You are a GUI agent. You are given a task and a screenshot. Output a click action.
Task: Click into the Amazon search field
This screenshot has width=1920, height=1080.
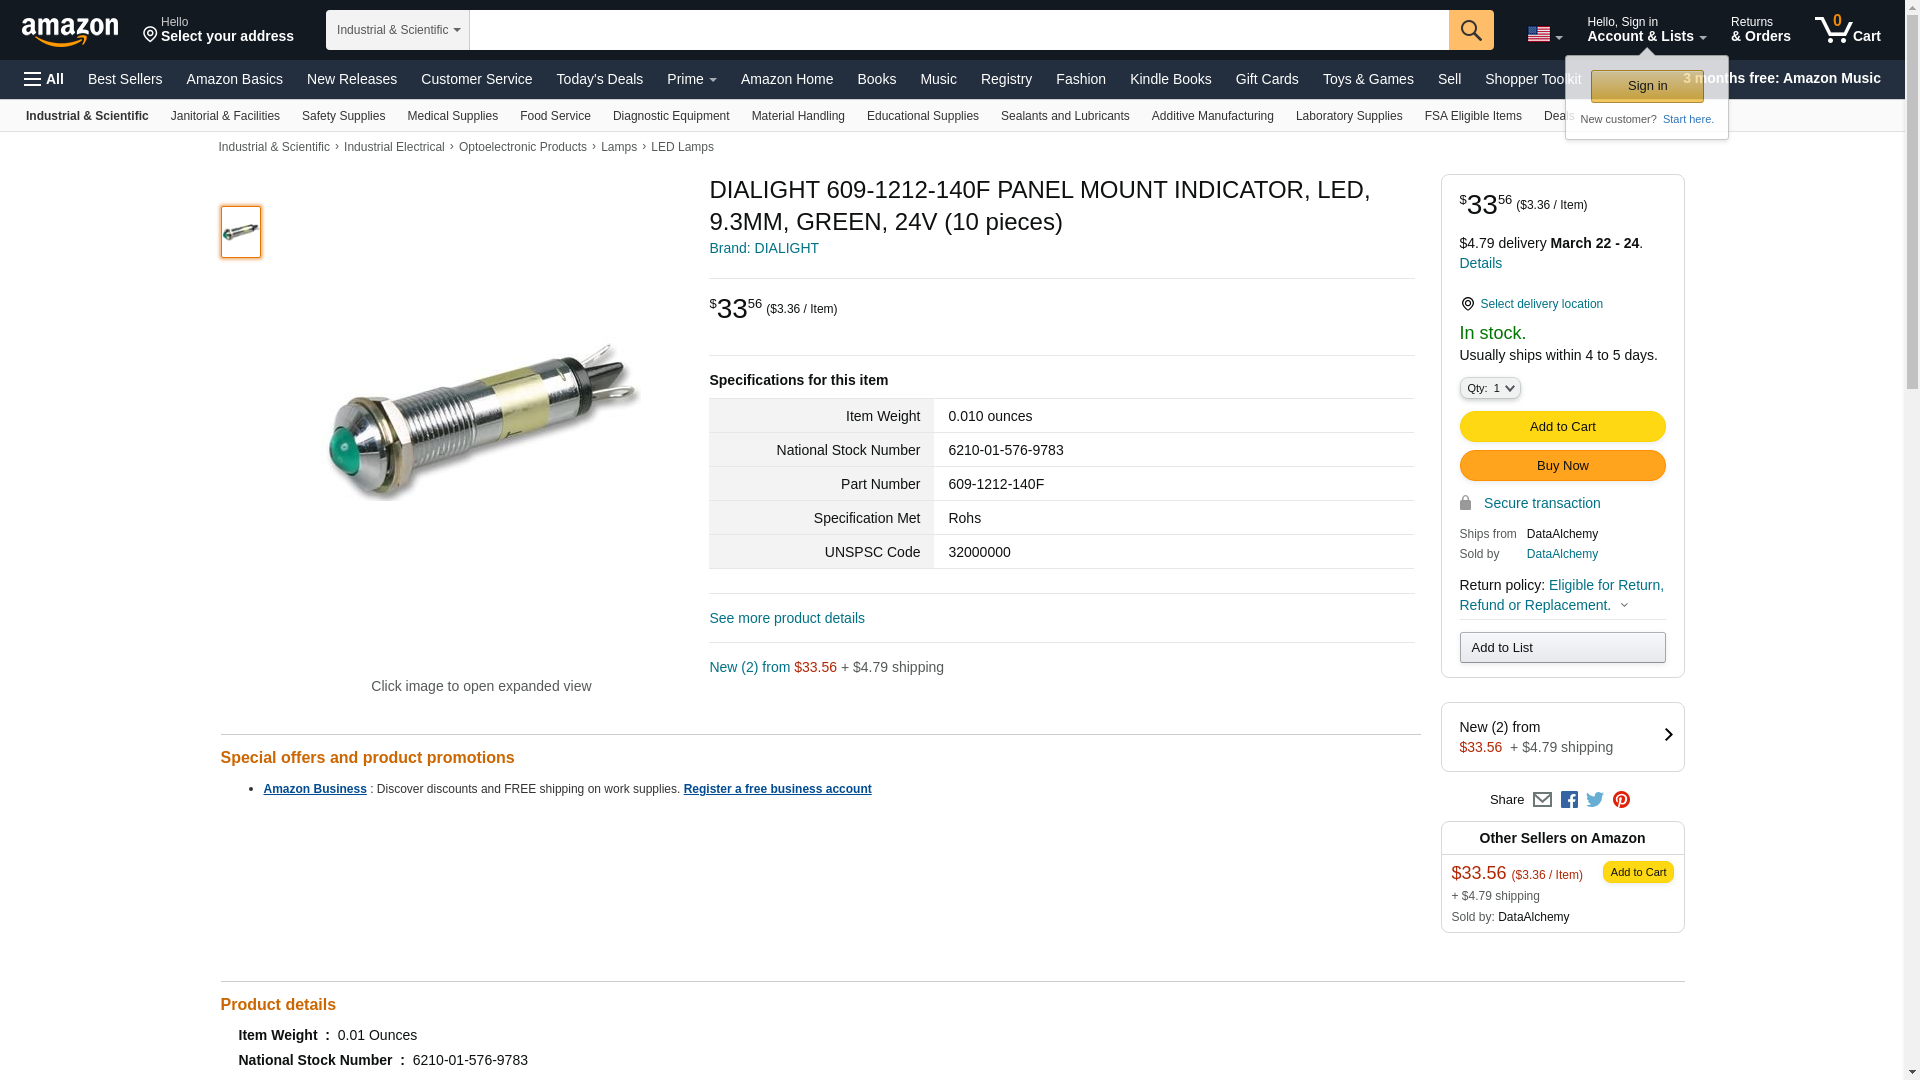(x=959, y=30)
